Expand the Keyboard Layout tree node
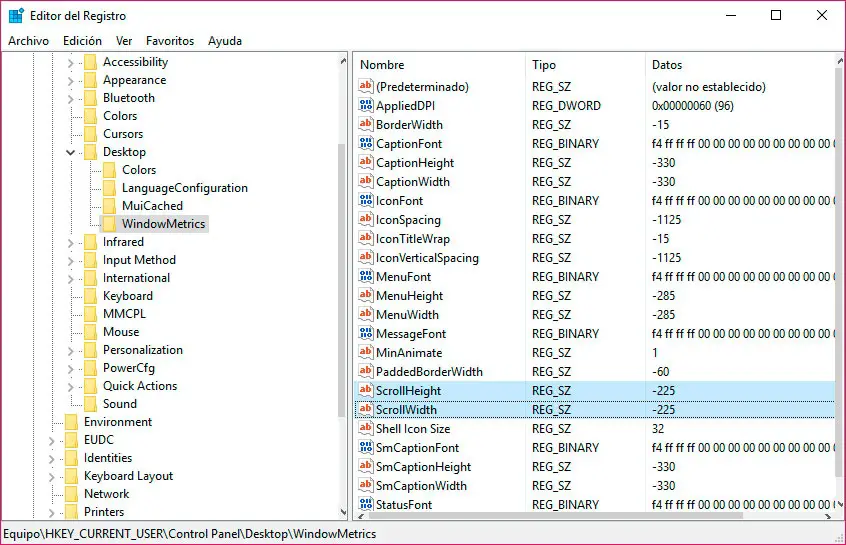The height and width of the screenshot is (545, 846). pyautogui.click(x=51, y=477)
